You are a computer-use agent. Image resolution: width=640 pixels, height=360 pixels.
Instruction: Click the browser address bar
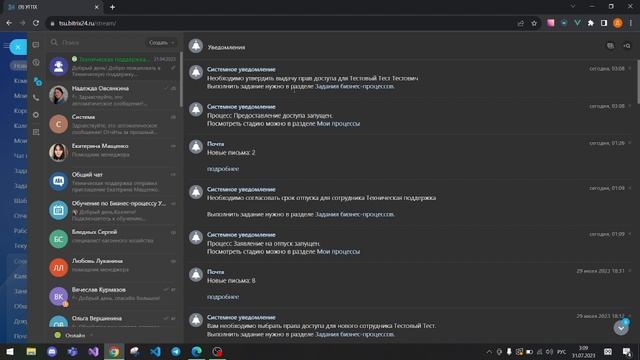click(x=282, y=23)
